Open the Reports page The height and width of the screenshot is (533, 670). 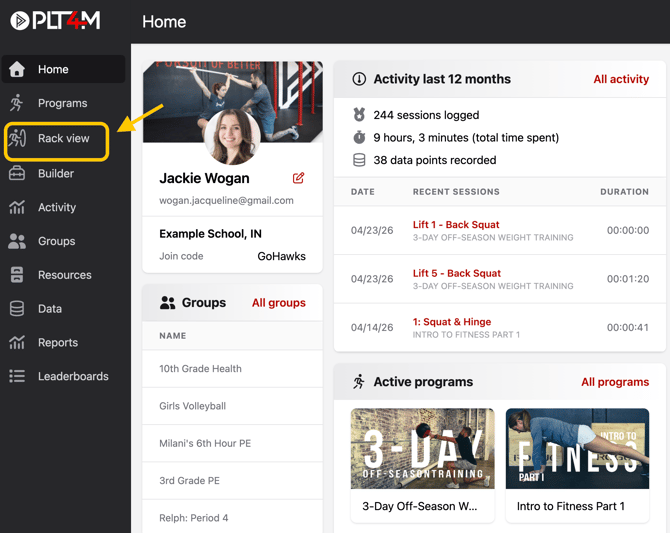click(64, 342)
